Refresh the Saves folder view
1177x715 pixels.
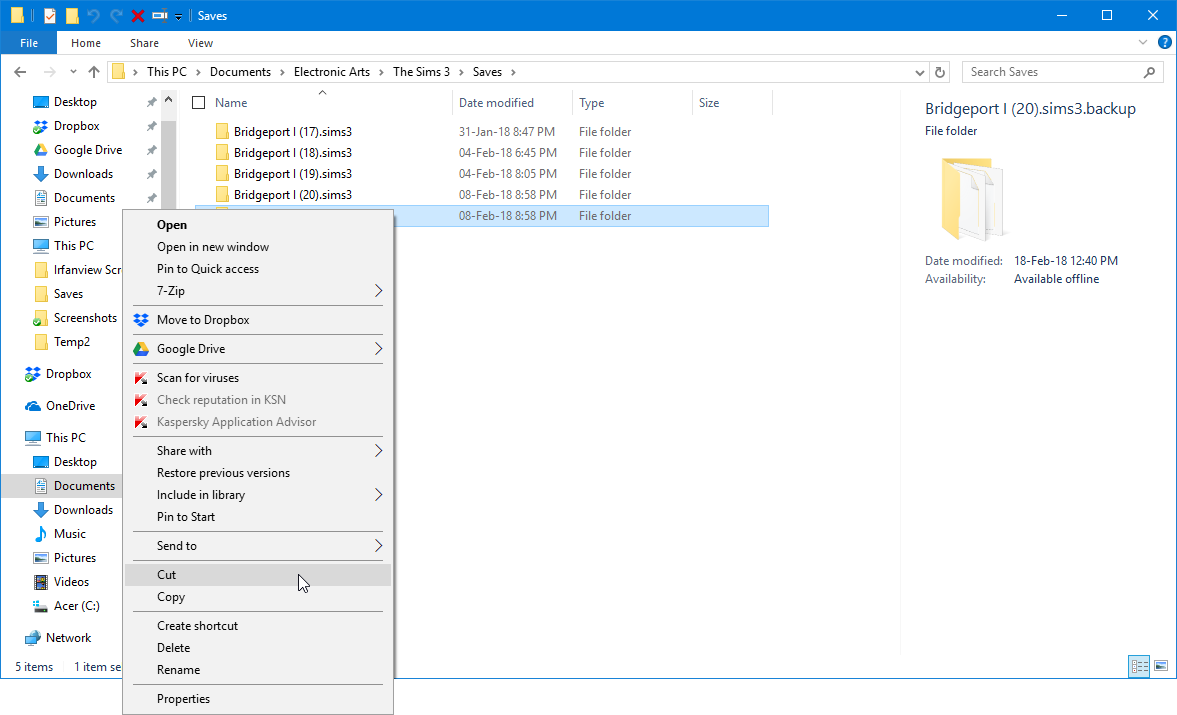click(940, 72)
